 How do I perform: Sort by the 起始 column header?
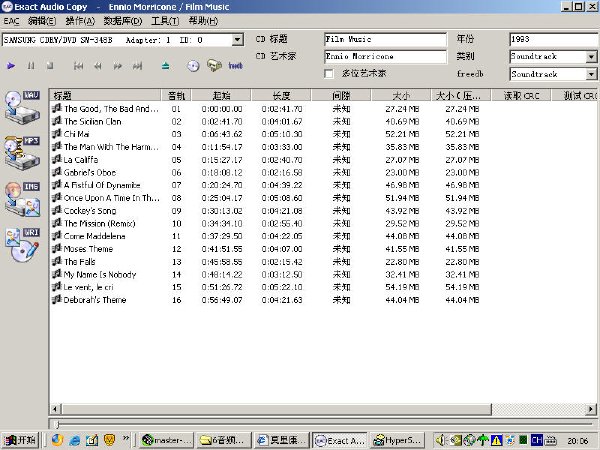pyautogui.click(x=221, y=95)
